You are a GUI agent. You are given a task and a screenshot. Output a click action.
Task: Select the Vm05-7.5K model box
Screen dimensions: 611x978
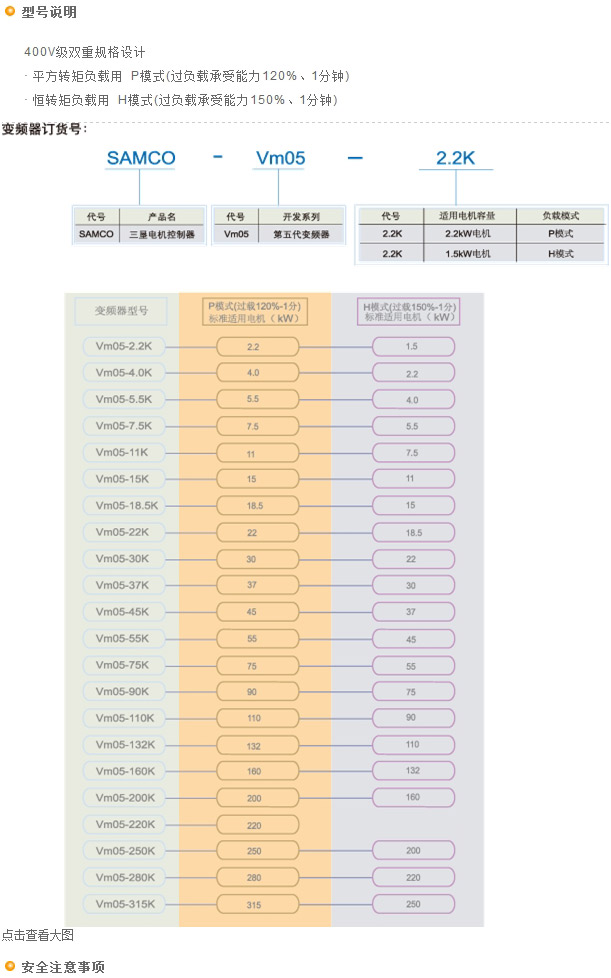tap(123, 426)
